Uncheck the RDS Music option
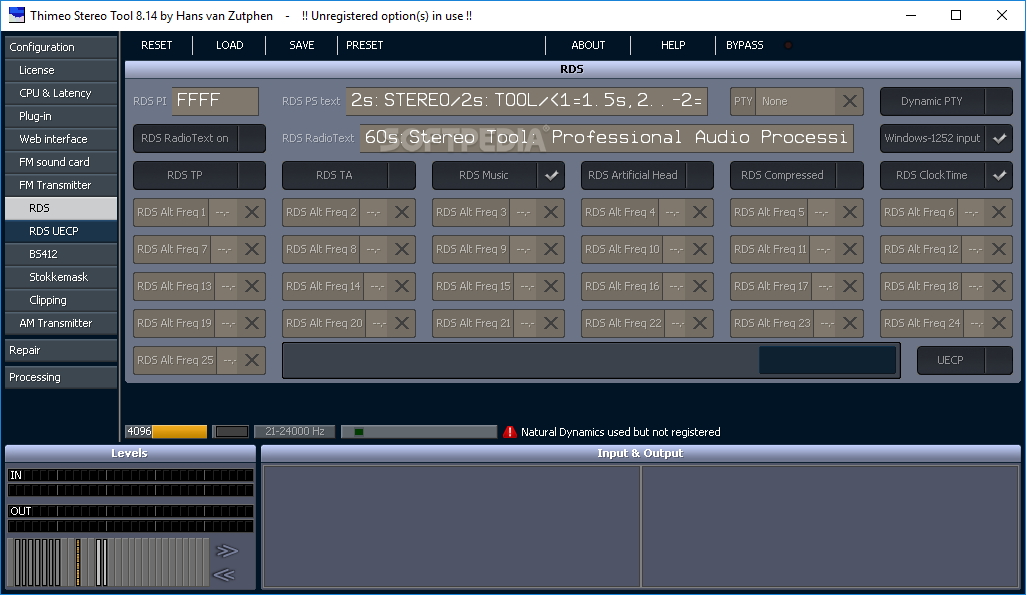 [x=498, y=175]
